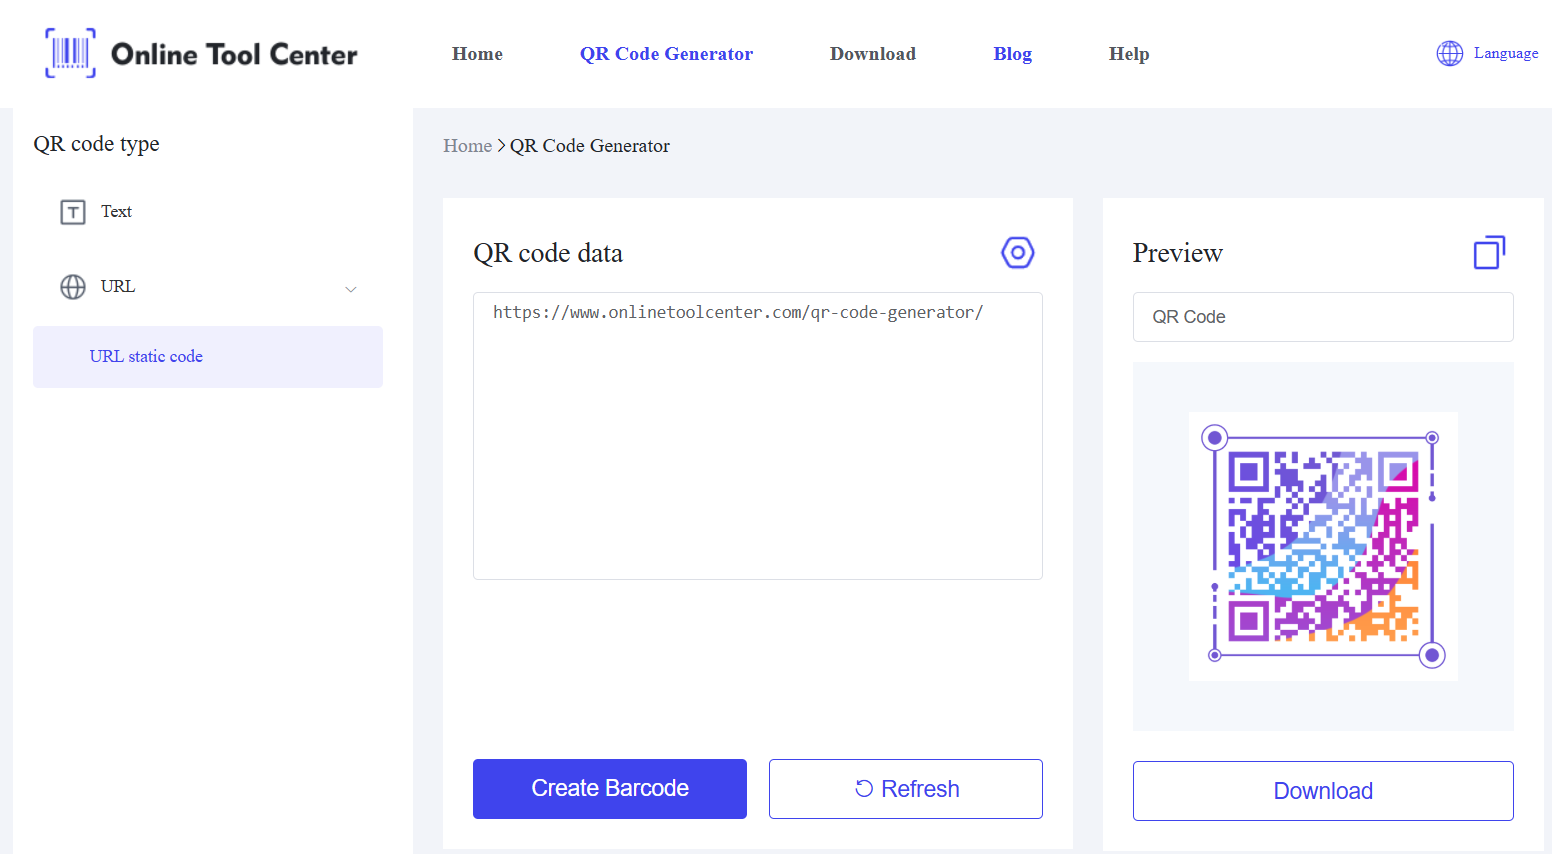Open the QR Code Generator menu item
This screenshot has height=854, width=1552.
point(666,54)
